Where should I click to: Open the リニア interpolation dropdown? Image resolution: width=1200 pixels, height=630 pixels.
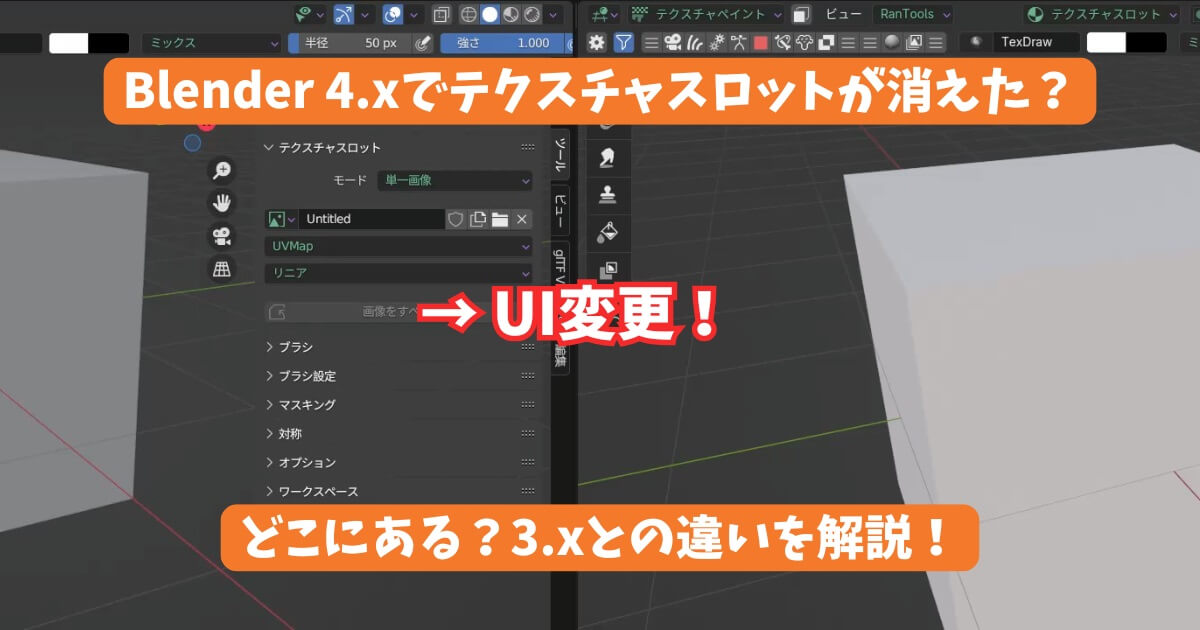pyautogui.click(x=398, y=273)
